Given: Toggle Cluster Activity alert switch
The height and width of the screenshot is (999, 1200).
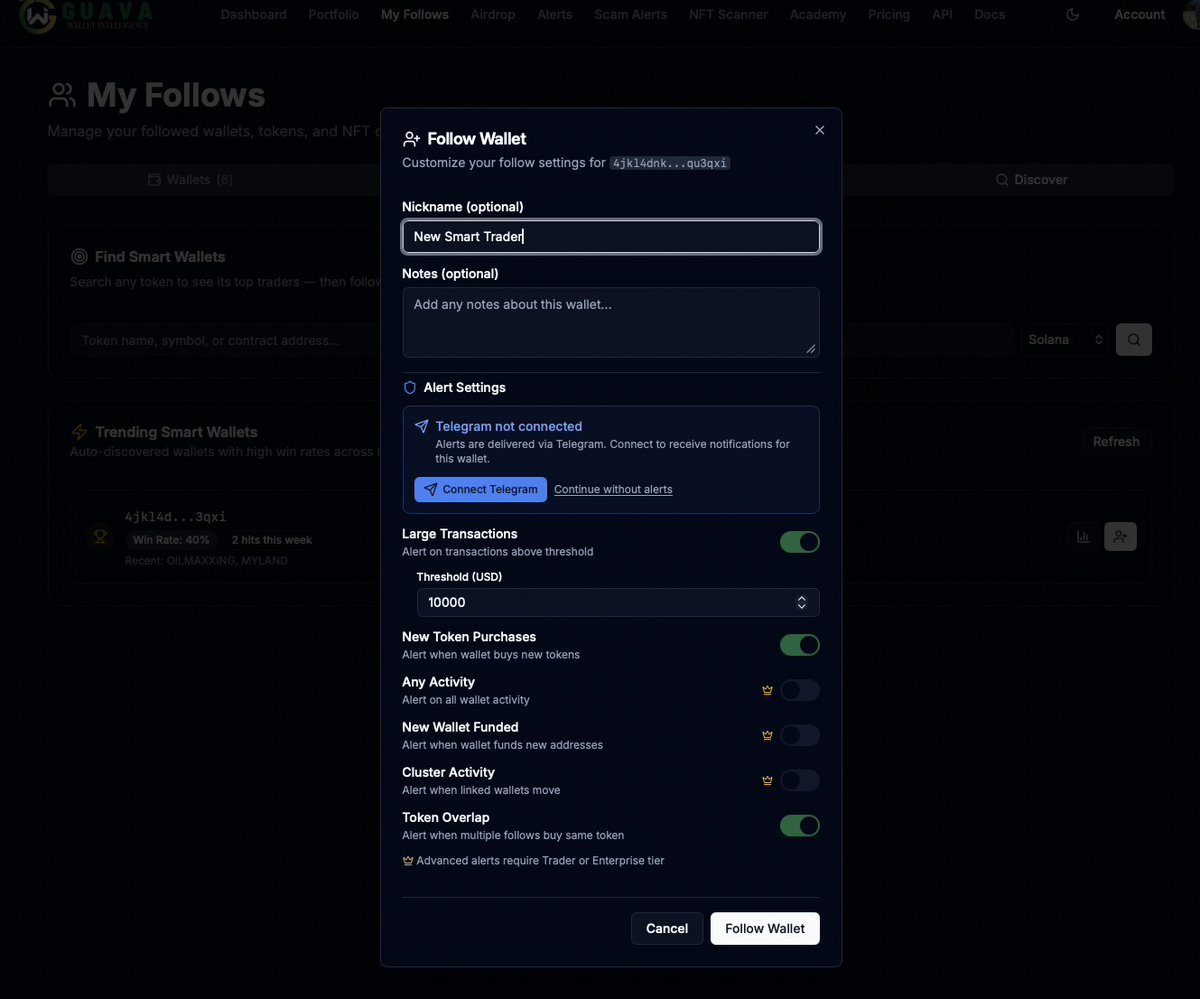Looking at the screenshot, I should [x=800, y=780].
